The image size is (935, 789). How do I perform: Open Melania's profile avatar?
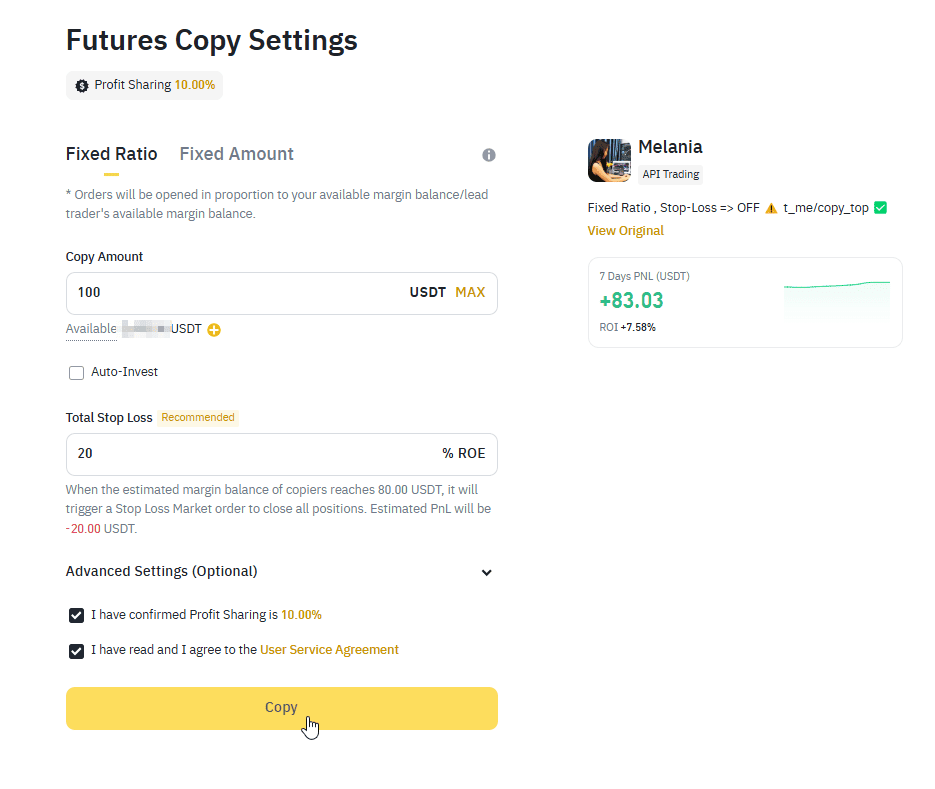pyautogui.click(x=609, y=160)
